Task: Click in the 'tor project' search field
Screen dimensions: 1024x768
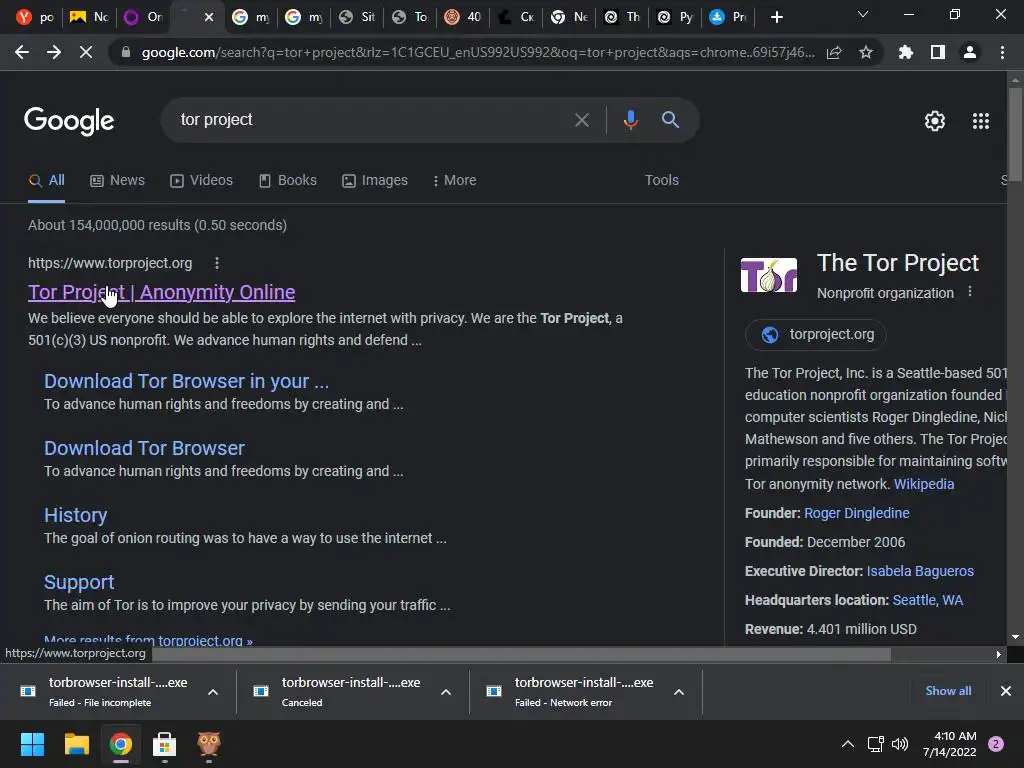Action: (372, 120)
